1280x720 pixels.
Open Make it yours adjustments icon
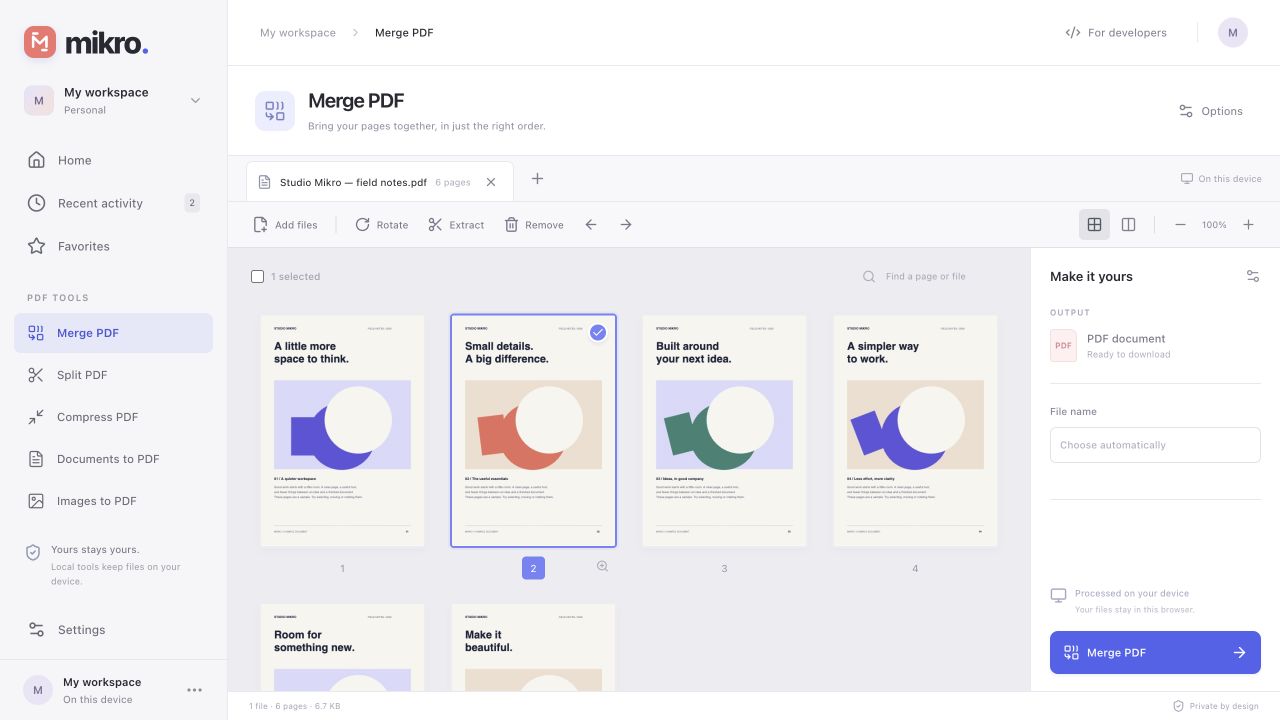pyautogui.click(x=1253, y=276)
